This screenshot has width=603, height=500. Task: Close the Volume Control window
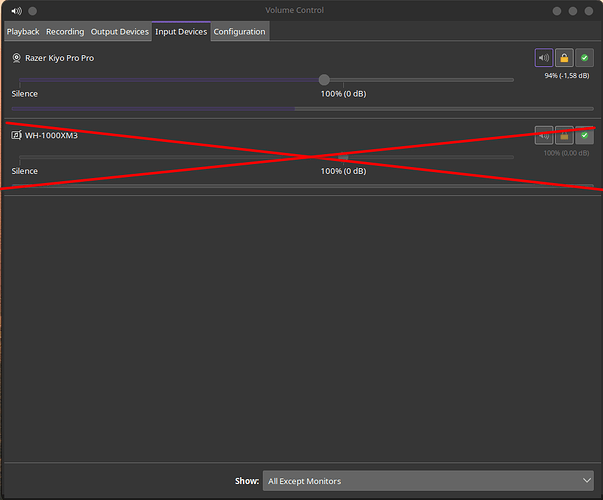tap(589, 11)
